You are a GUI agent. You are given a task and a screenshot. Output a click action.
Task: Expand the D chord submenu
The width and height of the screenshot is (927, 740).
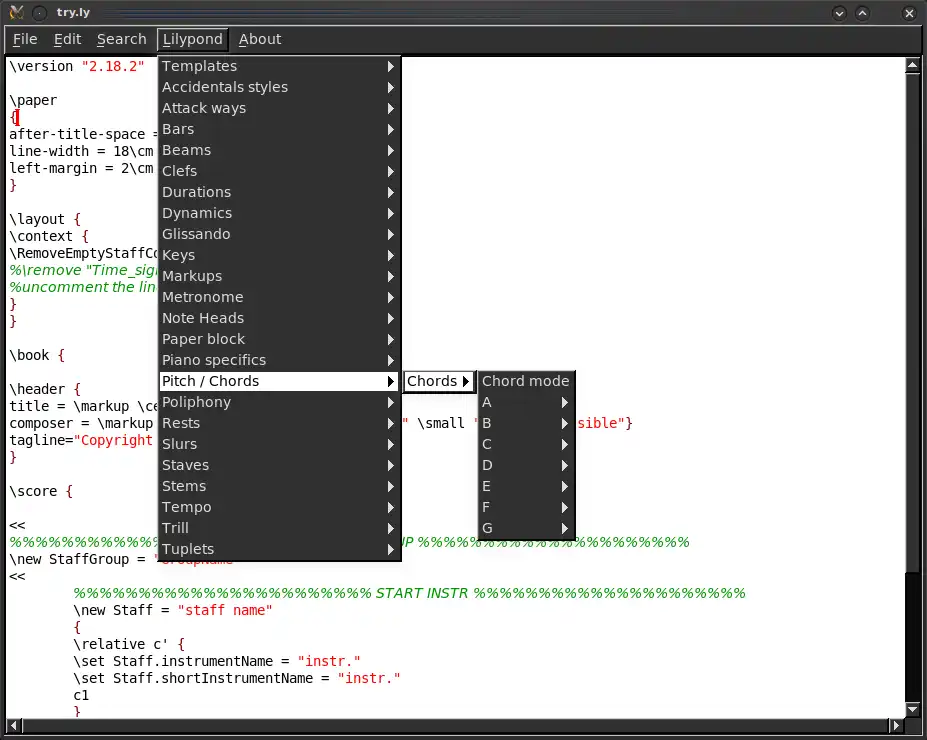(x=526, y=465)
